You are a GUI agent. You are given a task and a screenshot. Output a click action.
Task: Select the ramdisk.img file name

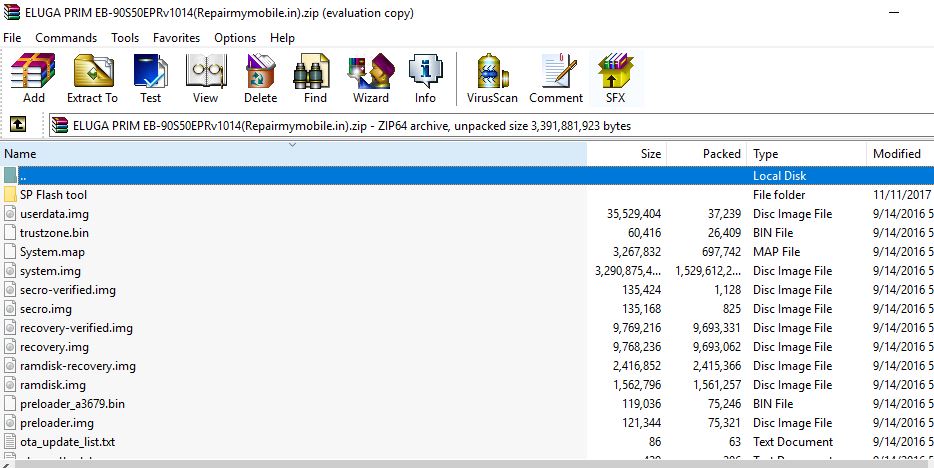[x=52, y=385]
